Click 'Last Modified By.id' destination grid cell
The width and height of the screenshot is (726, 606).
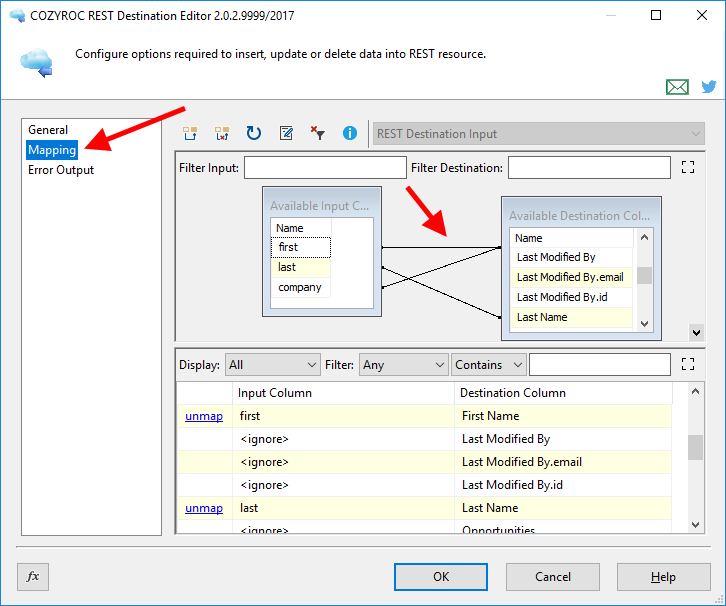pos(563,485)
